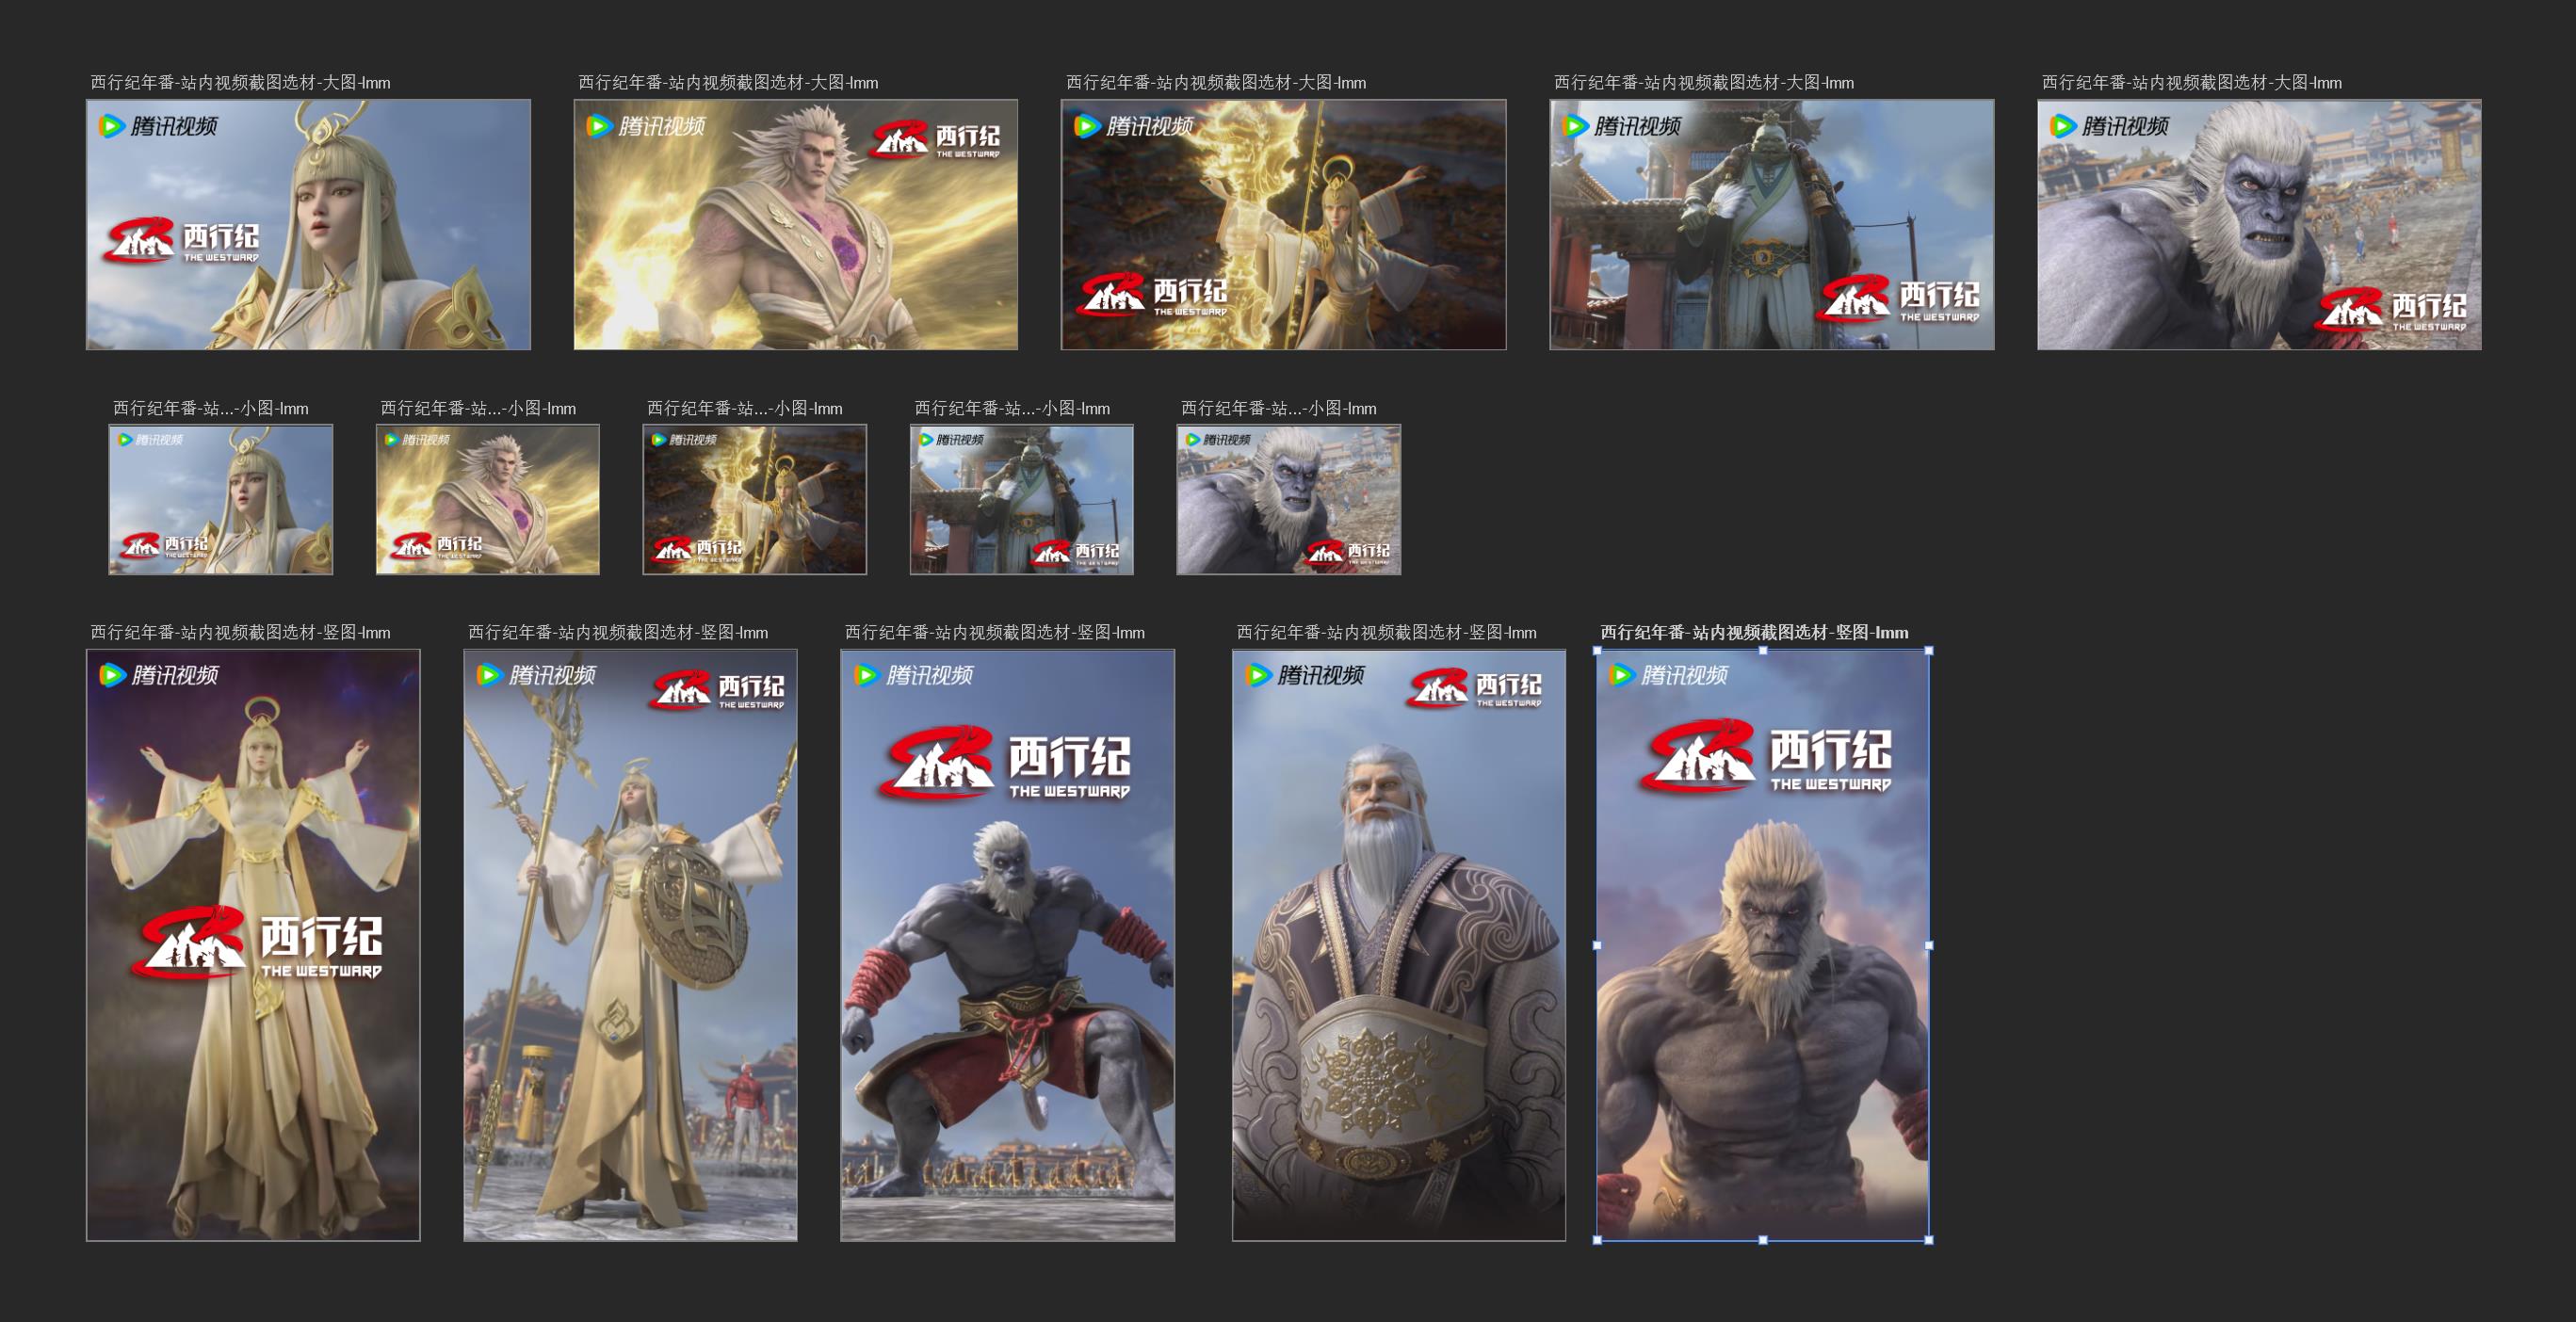Click the 大图-lmm title above the white-haired man artboard
Image resolution: width=2576 pixels, height=1322 pixels.
point(728,83)
